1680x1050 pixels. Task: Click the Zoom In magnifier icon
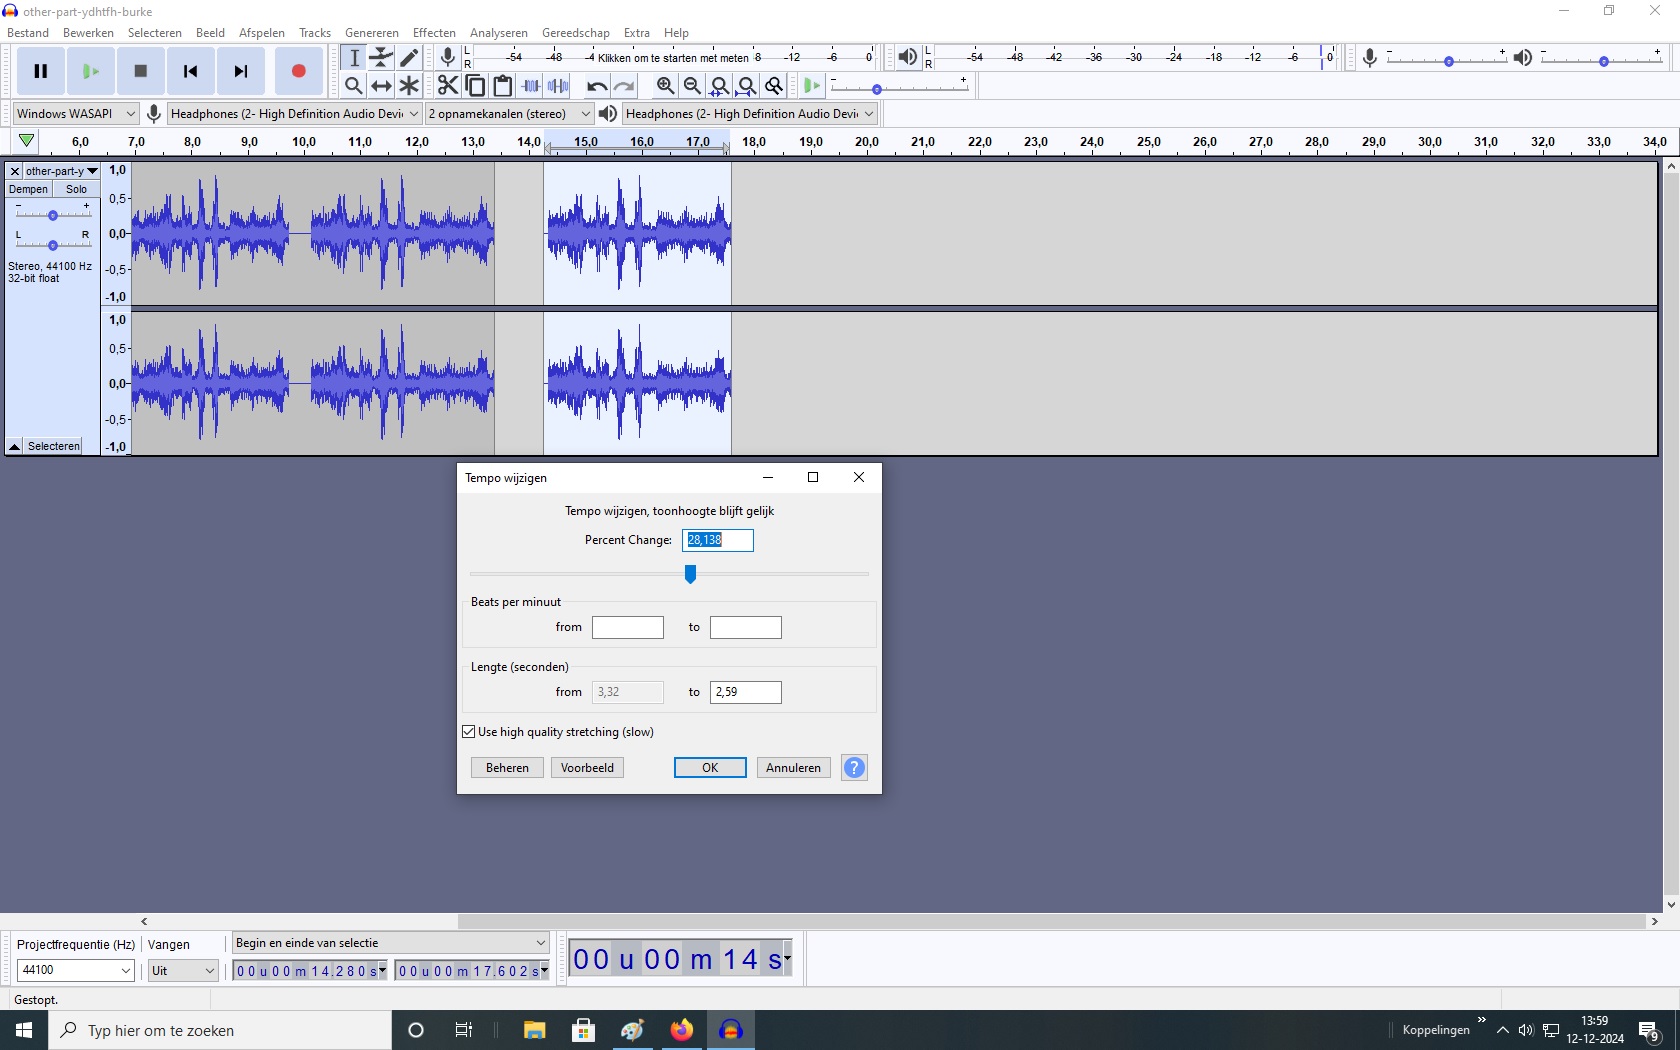(665, 86)
